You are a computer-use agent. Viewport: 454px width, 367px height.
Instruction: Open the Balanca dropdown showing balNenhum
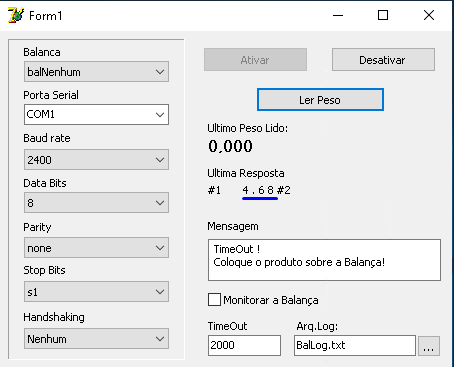pos(96,72)
